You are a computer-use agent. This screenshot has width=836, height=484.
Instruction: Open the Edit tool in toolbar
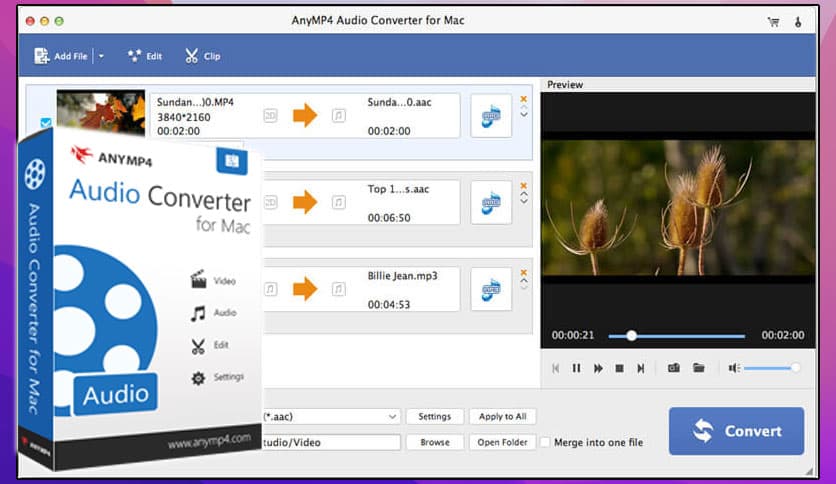coord(144,56)
